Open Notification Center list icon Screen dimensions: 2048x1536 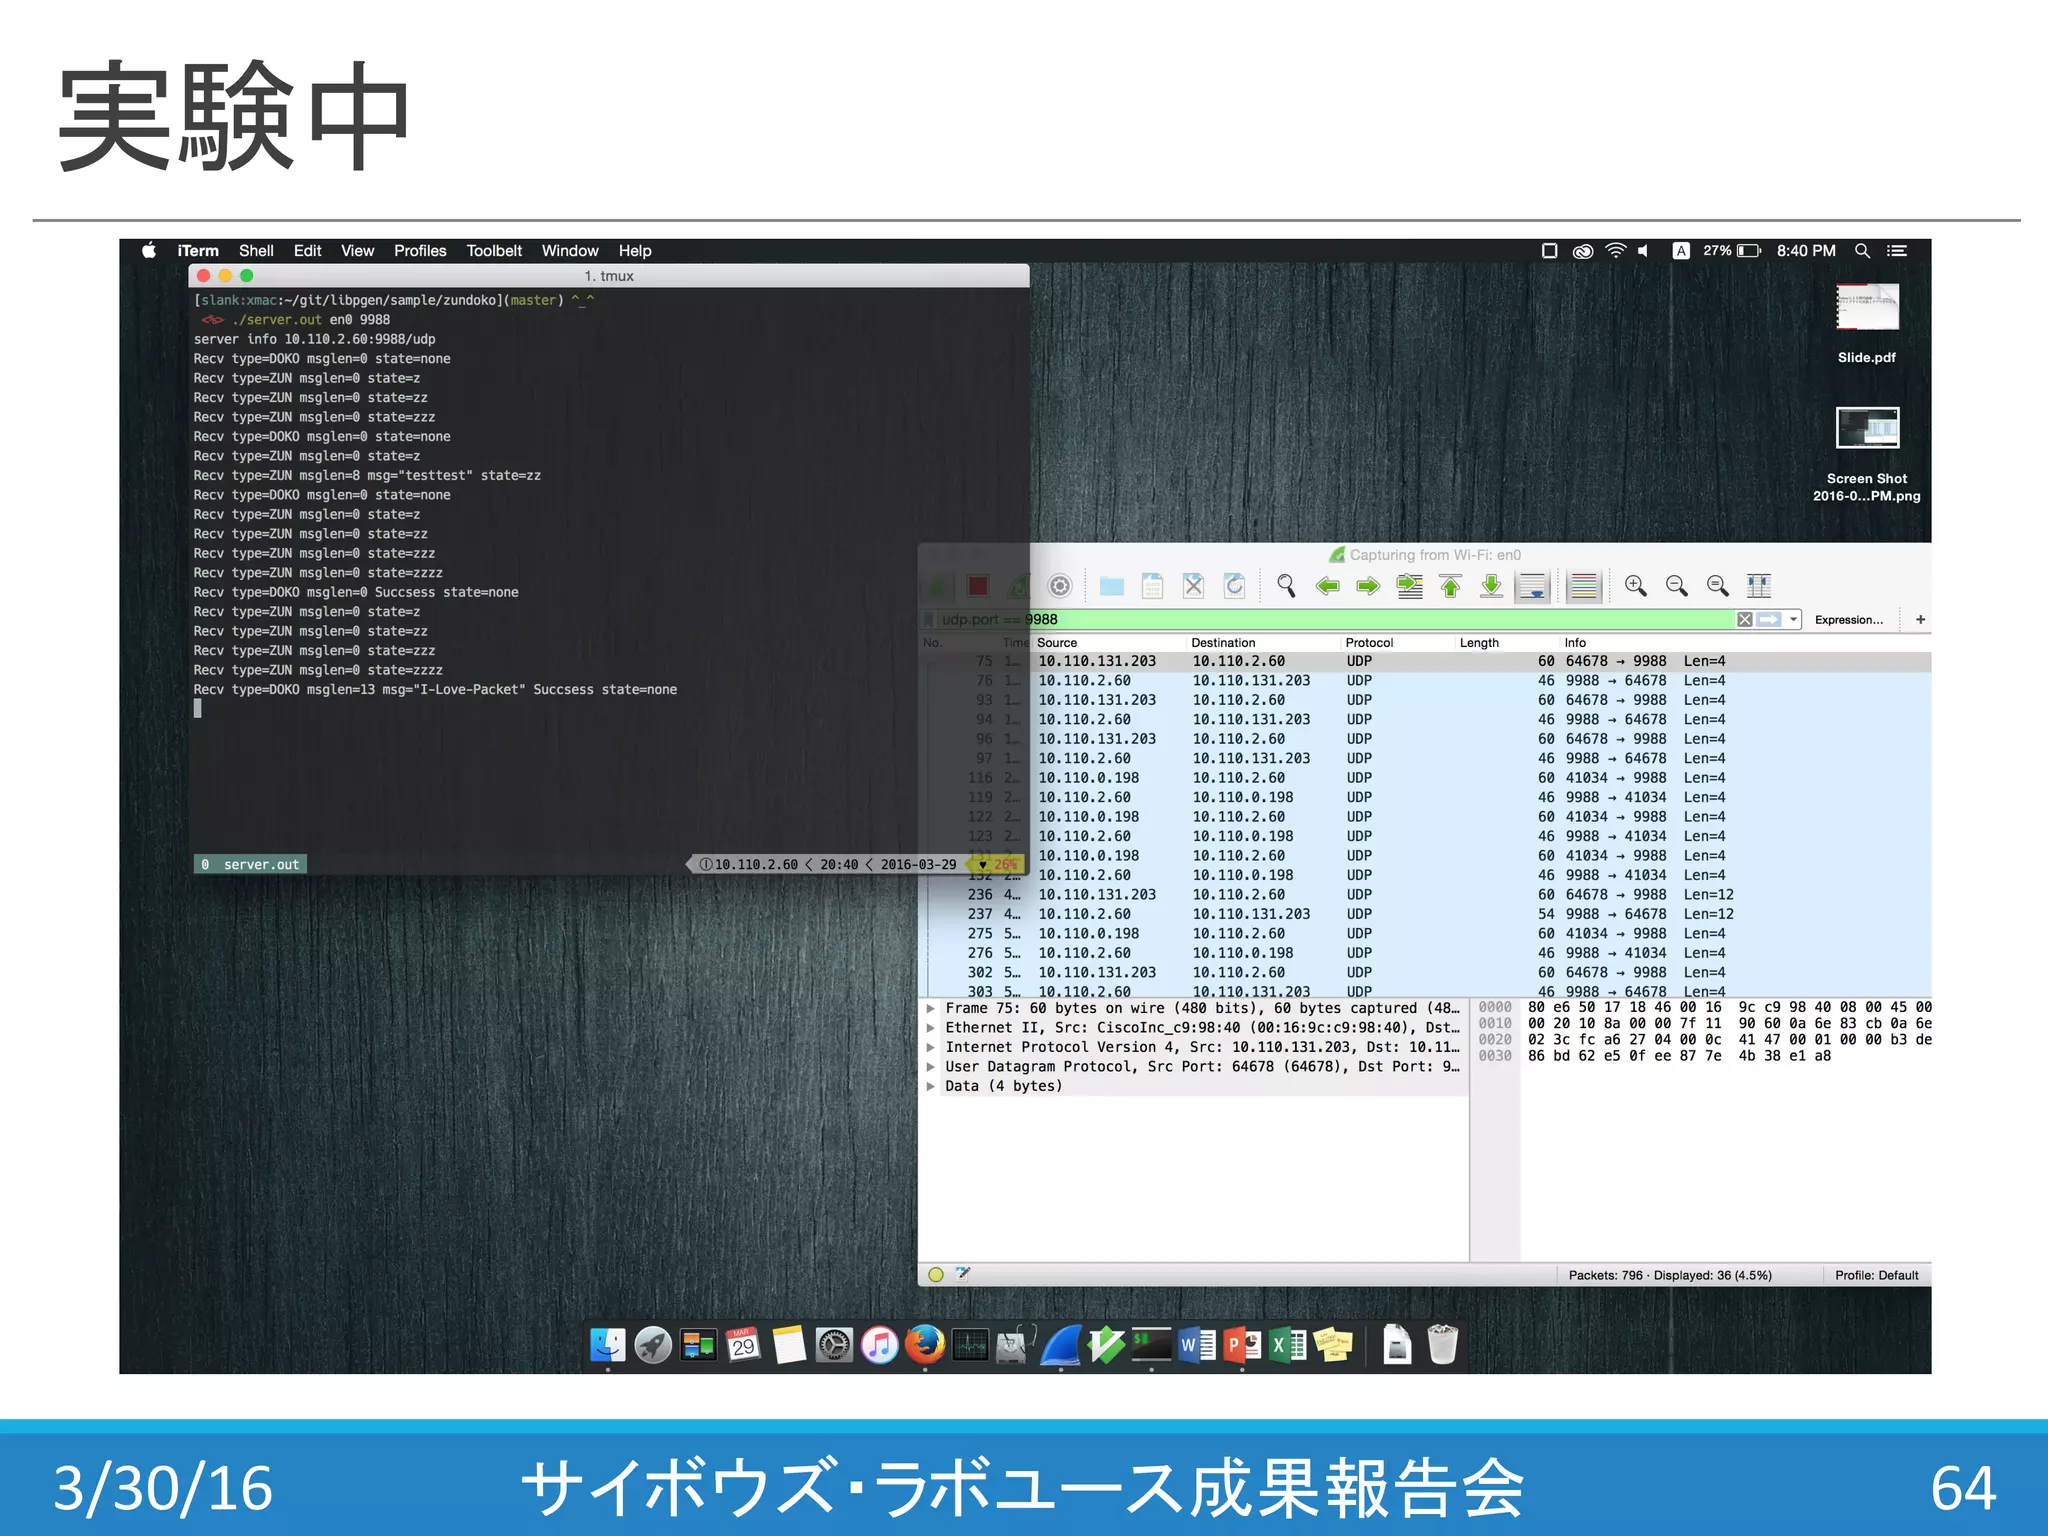tap(1897, 251)
